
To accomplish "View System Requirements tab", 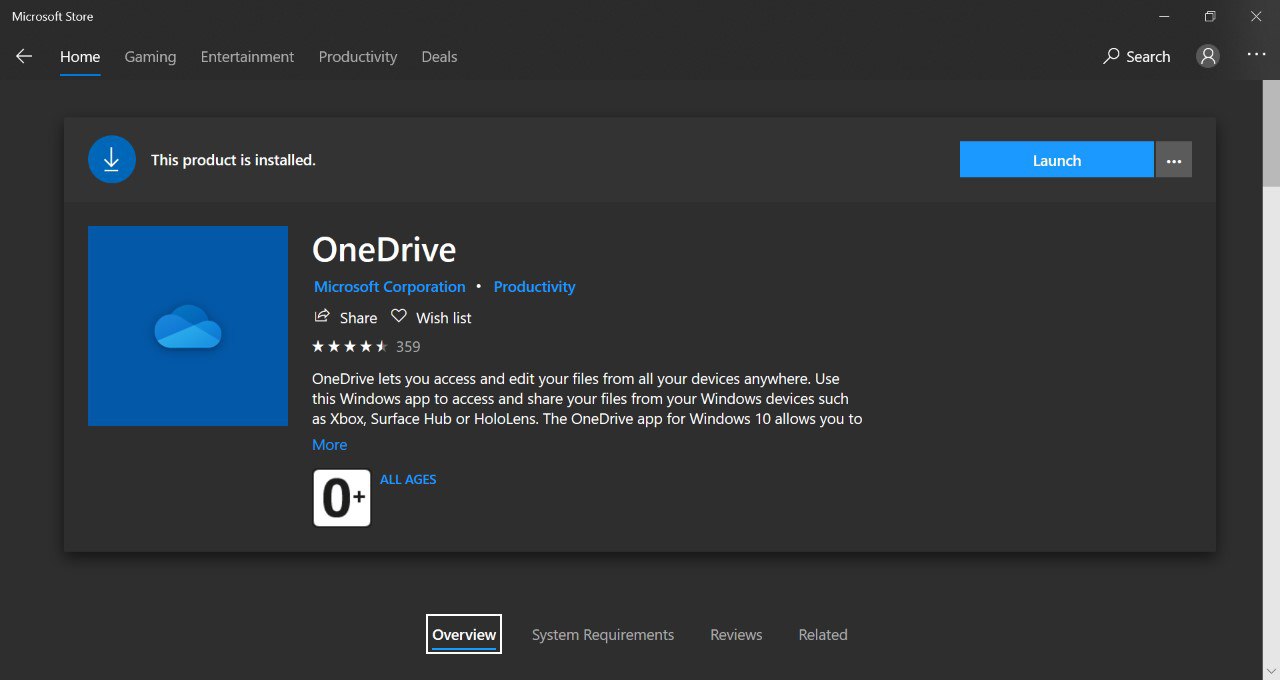I will (603, 634).
